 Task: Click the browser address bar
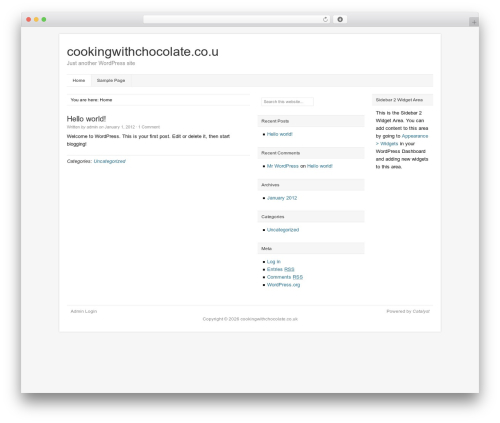(237, 19)
